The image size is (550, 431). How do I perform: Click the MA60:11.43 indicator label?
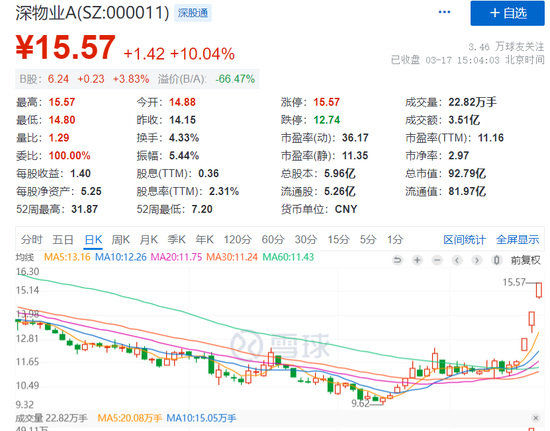[288, 257]
